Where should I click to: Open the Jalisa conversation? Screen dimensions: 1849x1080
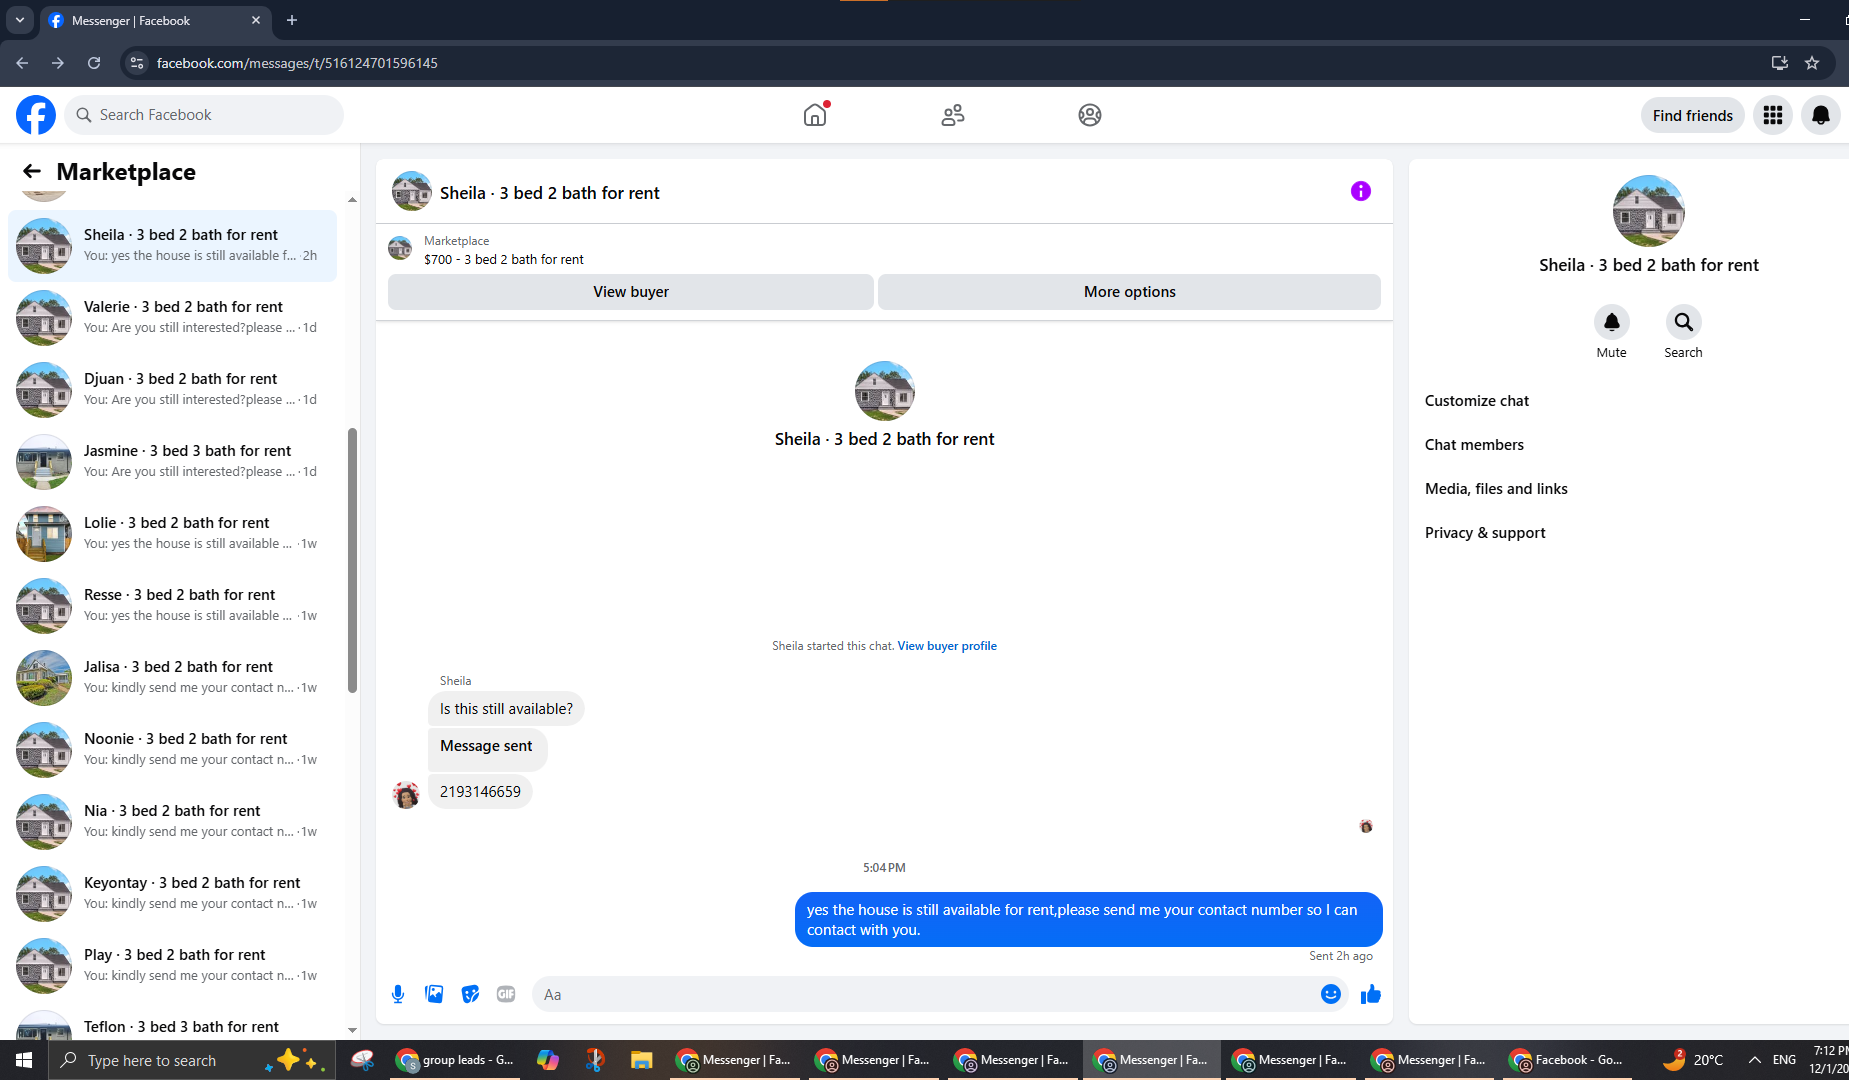(172, 677)
